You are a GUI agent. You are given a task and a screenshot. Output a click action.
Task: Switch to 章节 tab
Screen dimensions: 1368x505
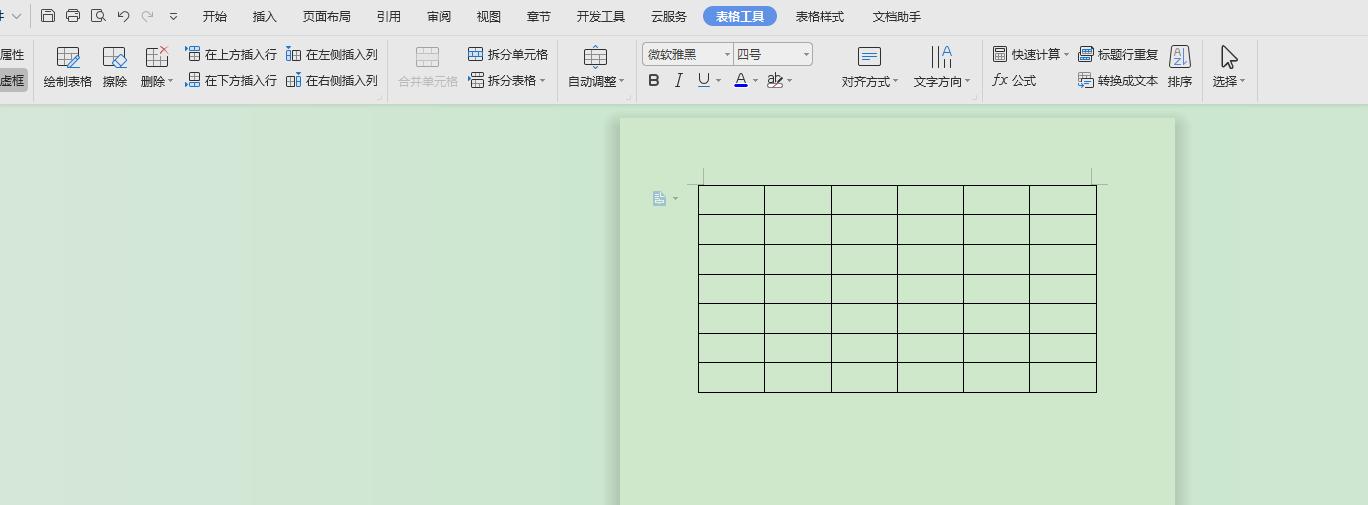pyautogui.click(x=539, y=17)
